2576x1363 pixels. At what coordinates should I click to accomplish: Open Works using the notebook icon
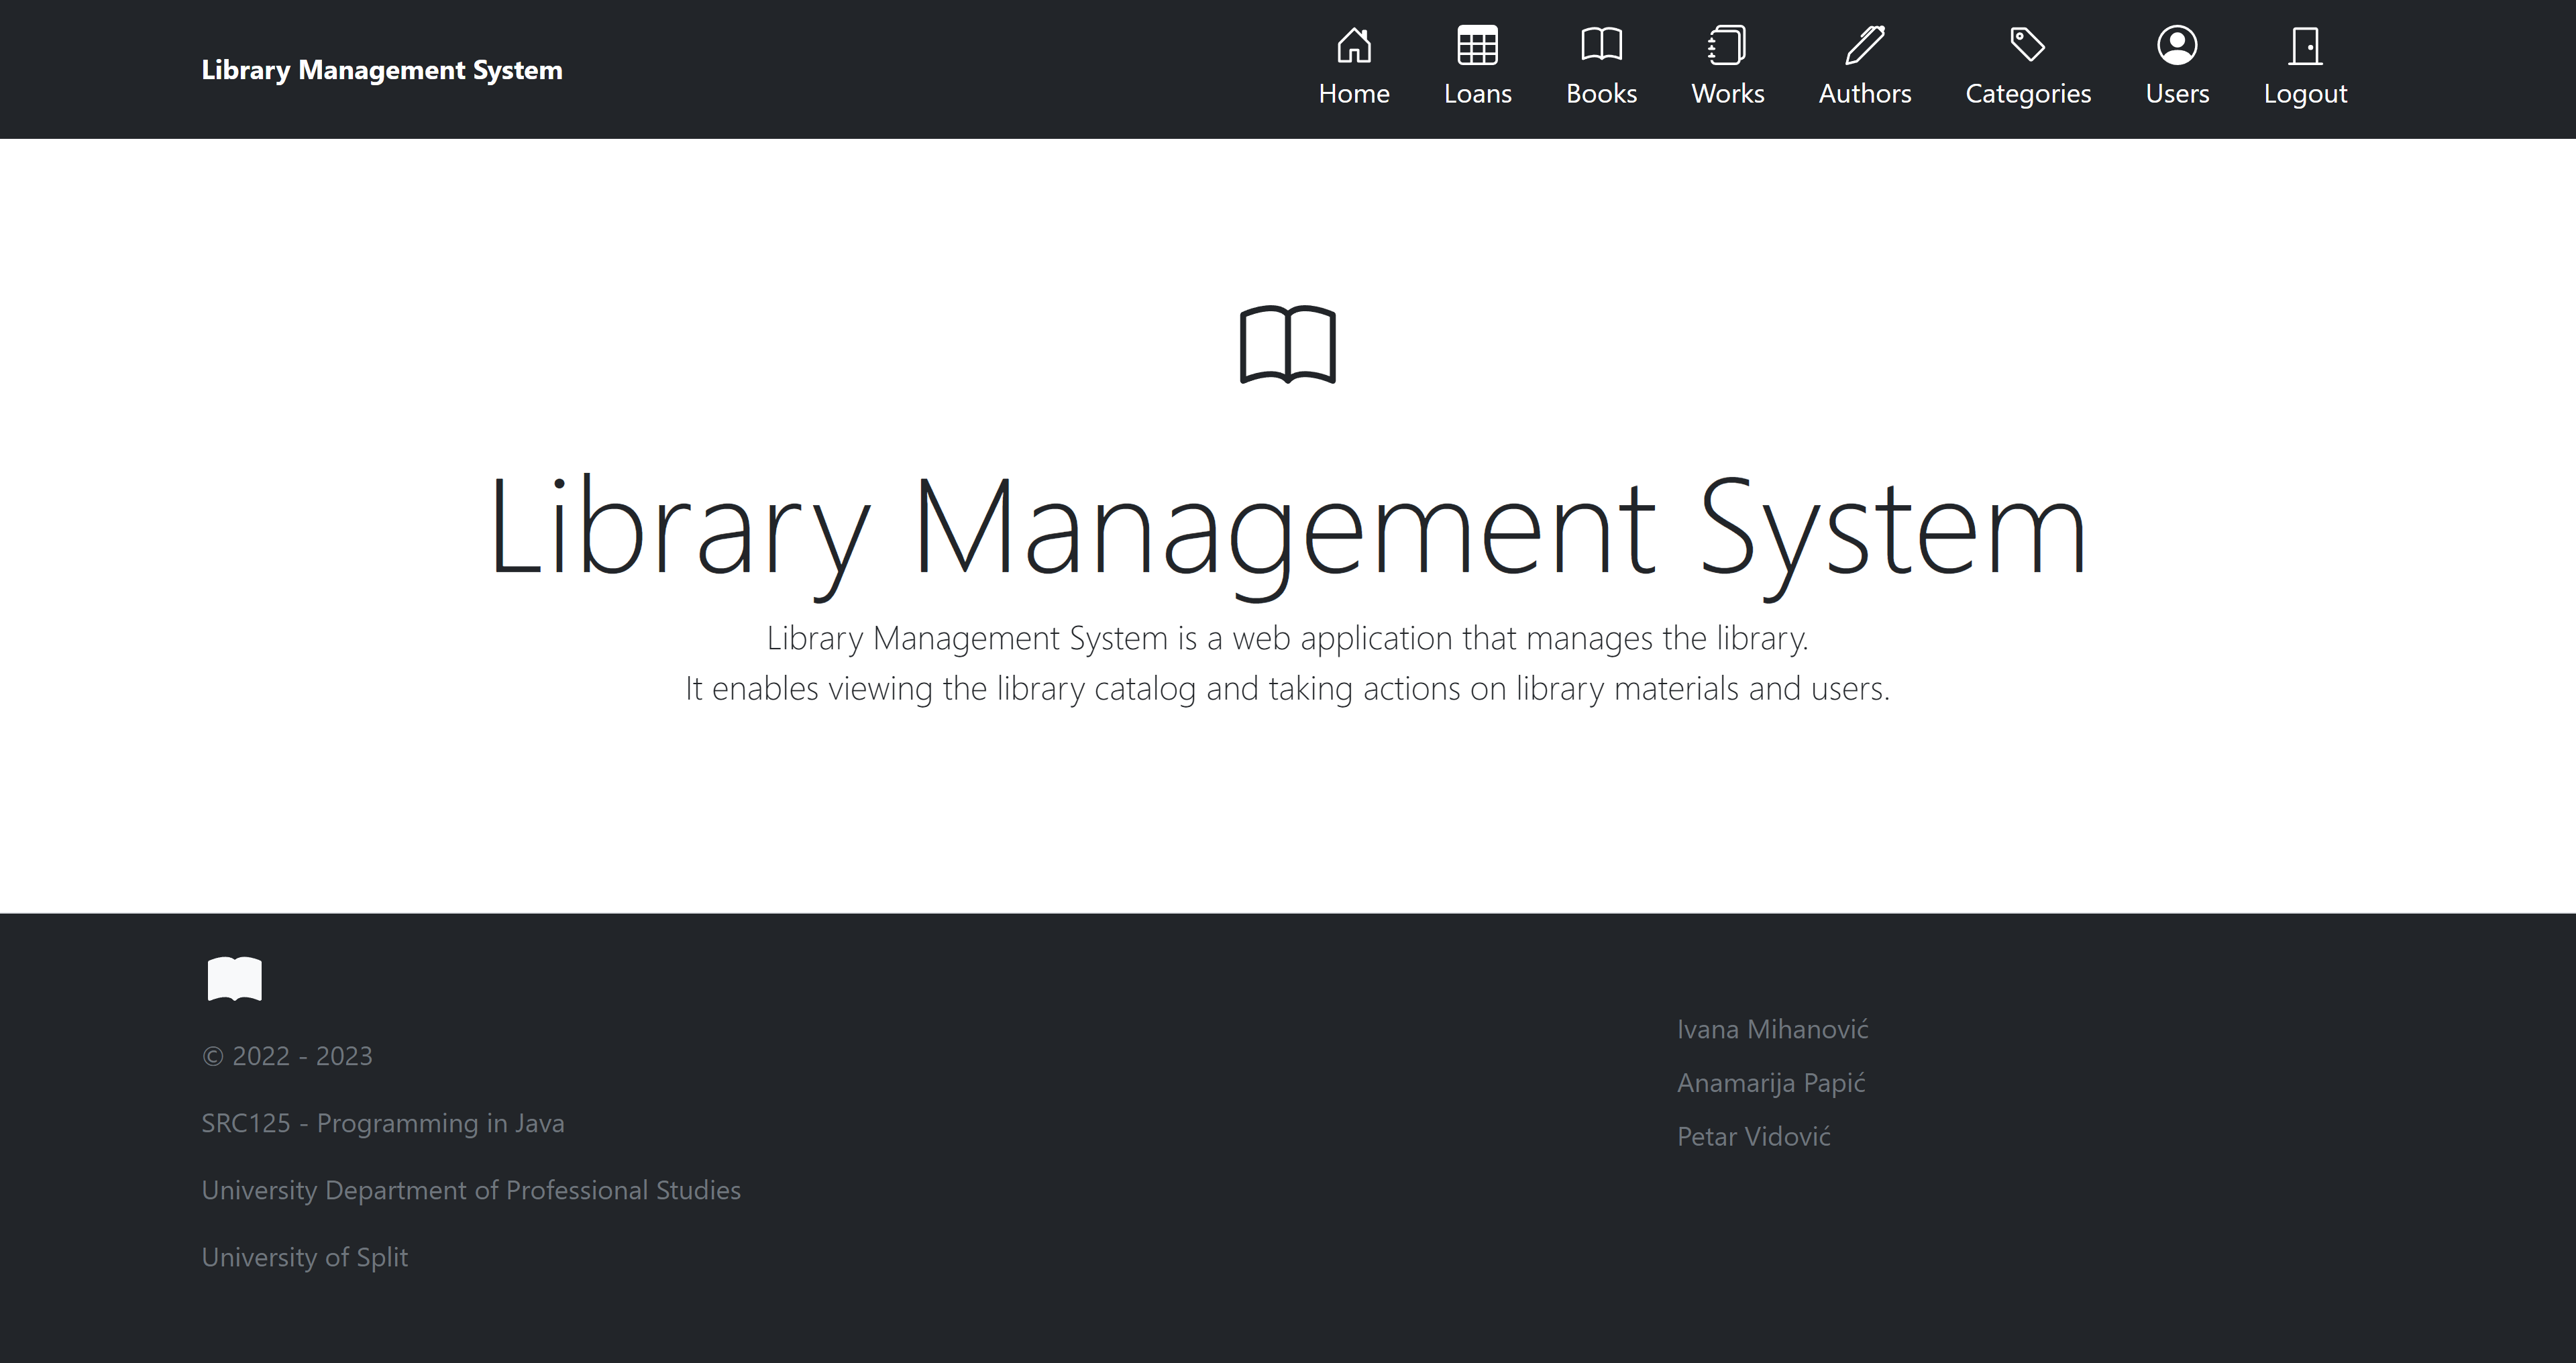click(x=1727, y=45)
